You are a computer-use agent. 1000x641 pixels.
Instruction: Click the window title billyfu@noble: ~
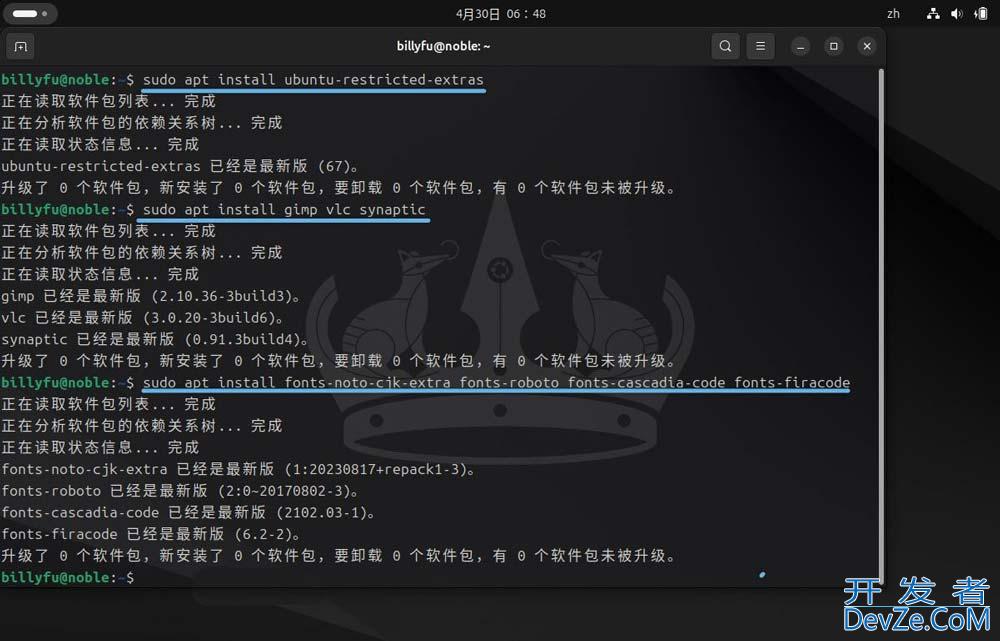pyautogui.click(x=443, y=46)
